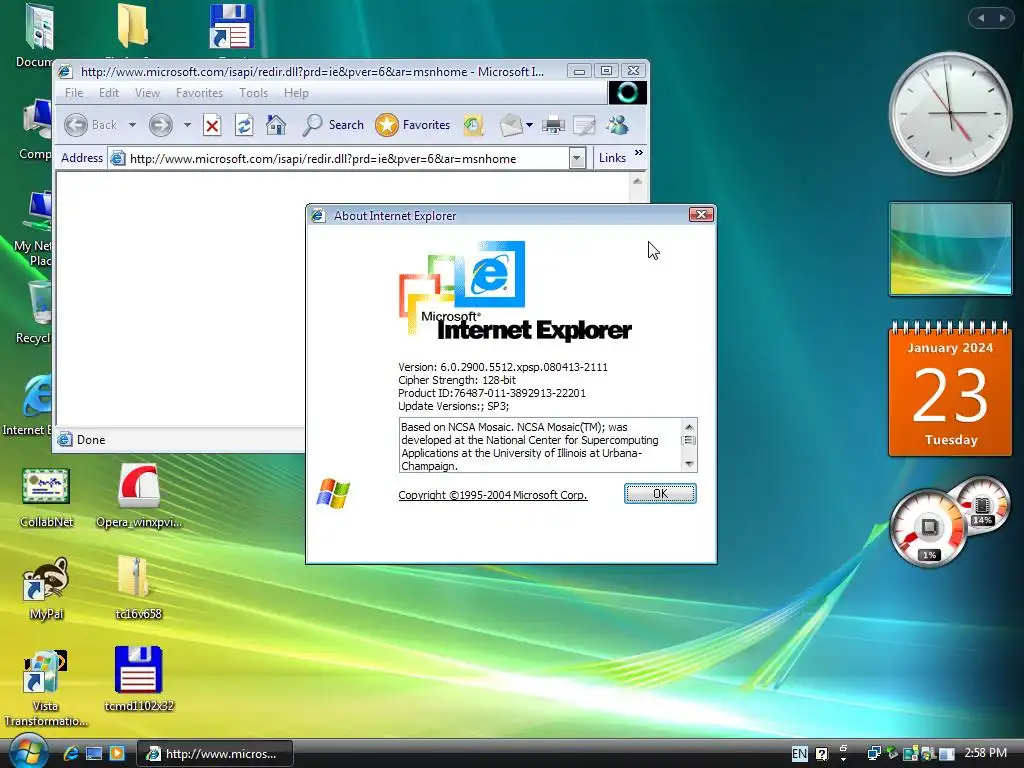This screenshot has width=1024, height=768.
Task: Select the tcmd1102x32 floppy disk icon
Action: click(138, 679)
